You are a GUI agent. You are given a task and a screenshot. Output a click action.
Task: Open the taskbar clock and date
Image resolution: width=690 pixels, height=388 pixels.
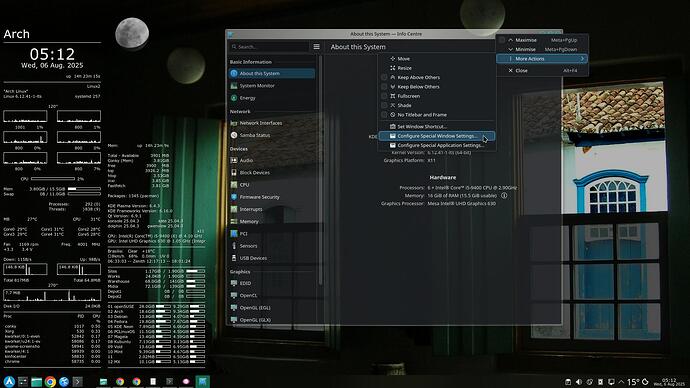tap(668, 382)
